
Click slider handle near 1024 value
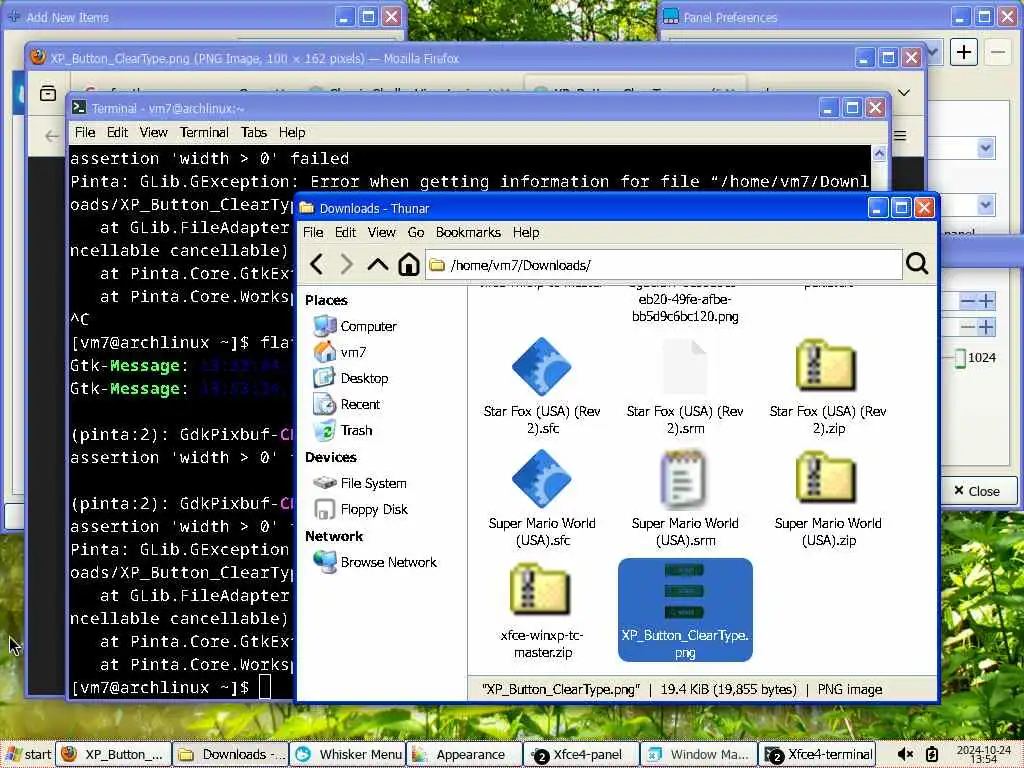[960, 358]
